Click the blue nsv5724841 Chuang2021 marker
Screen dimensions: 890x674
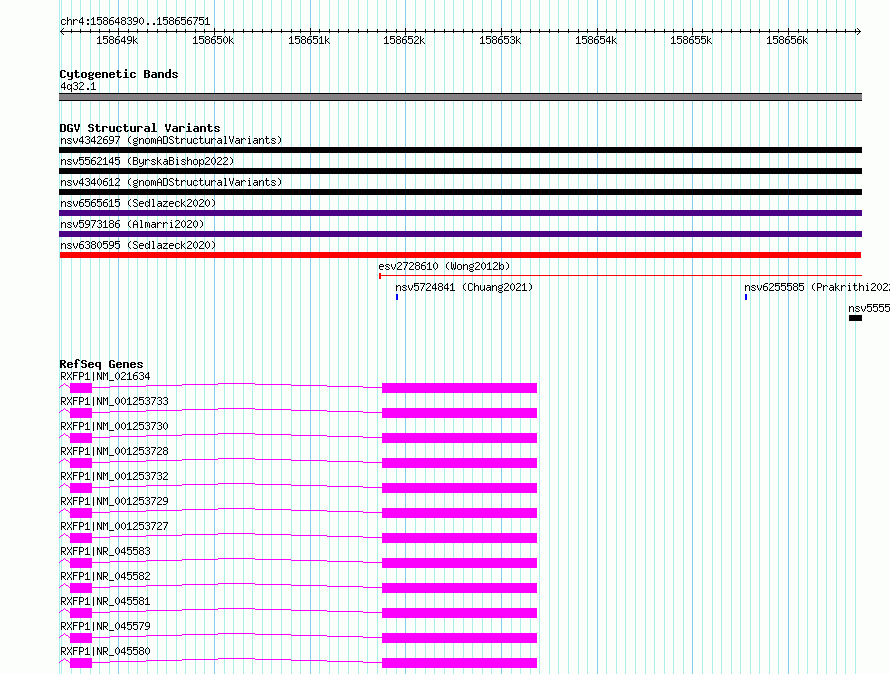click(397, 297)
